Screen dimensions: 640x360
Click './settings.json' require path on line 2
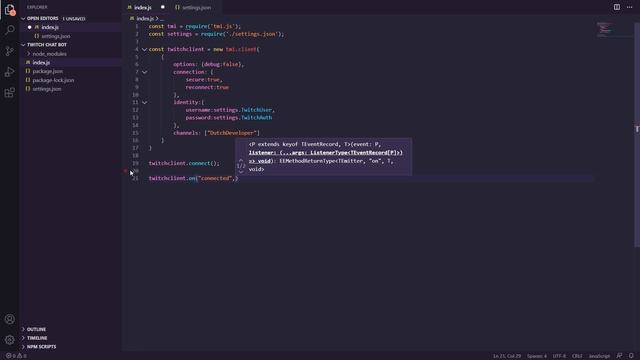click(x=251, y=34)
